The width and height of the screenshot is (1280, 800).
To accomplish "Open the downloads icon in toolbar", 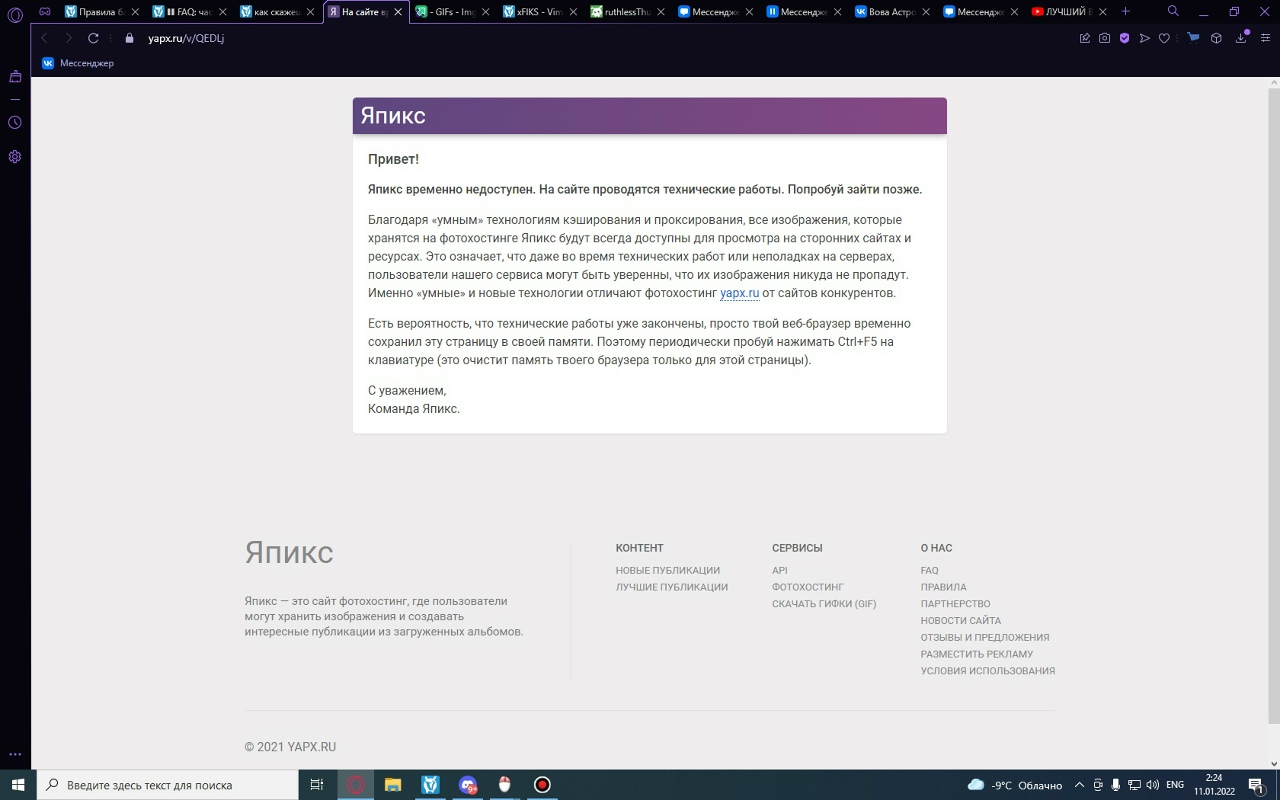I will (x=1241, y=38).
